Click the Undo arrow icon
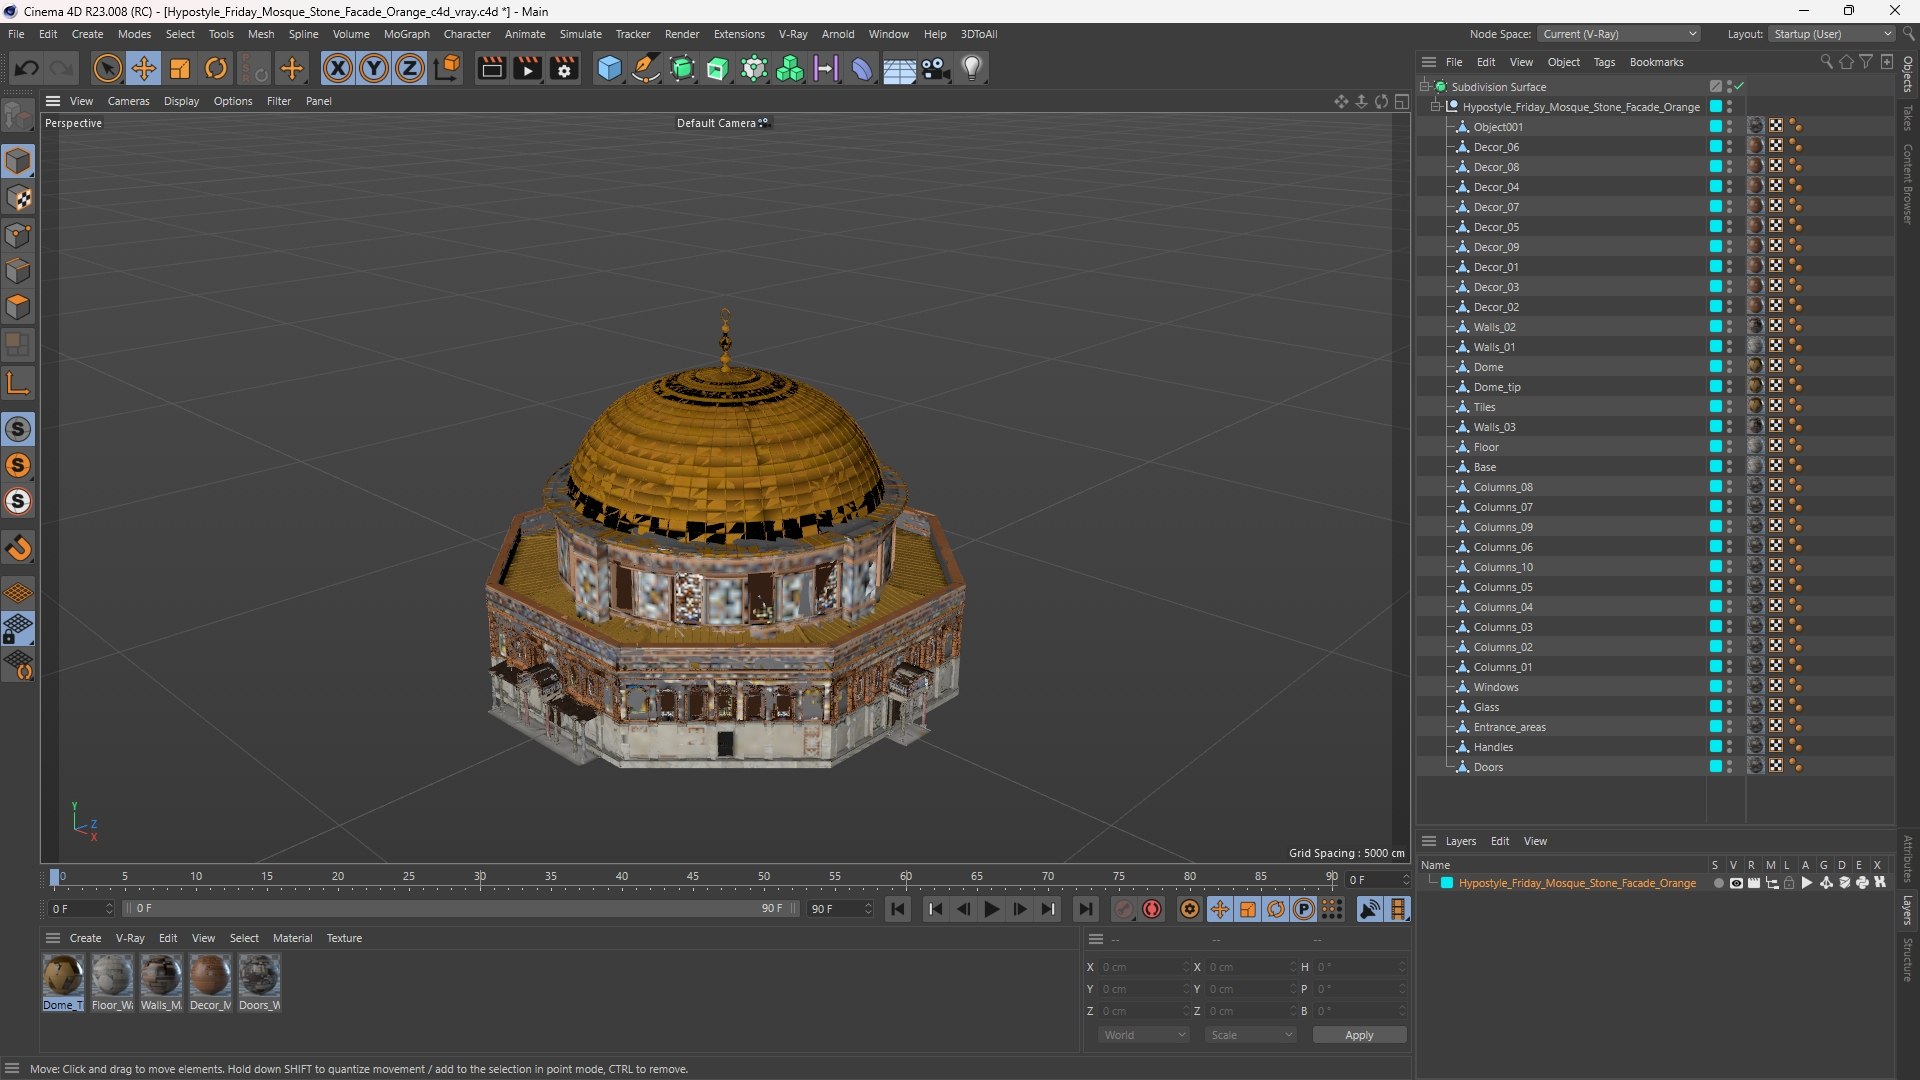Screen dimensions: 1920x1080 coord(27,68)
